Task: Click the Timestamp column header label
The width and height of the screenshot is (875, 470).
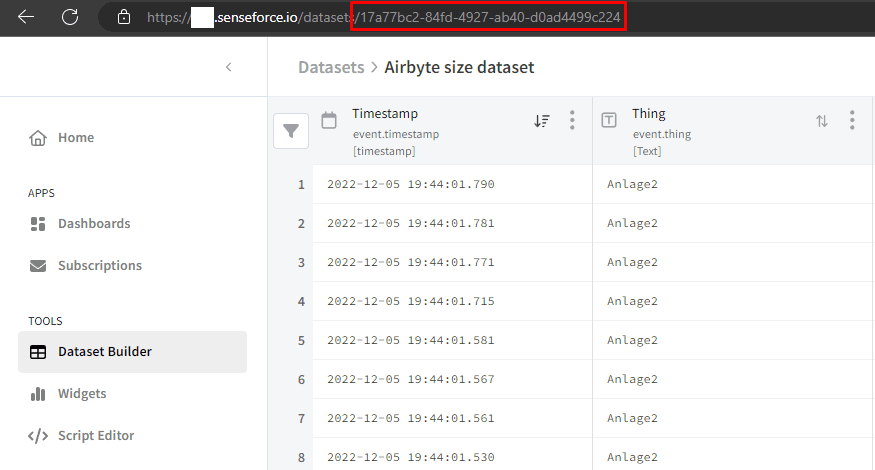Action: click(385, 114)
